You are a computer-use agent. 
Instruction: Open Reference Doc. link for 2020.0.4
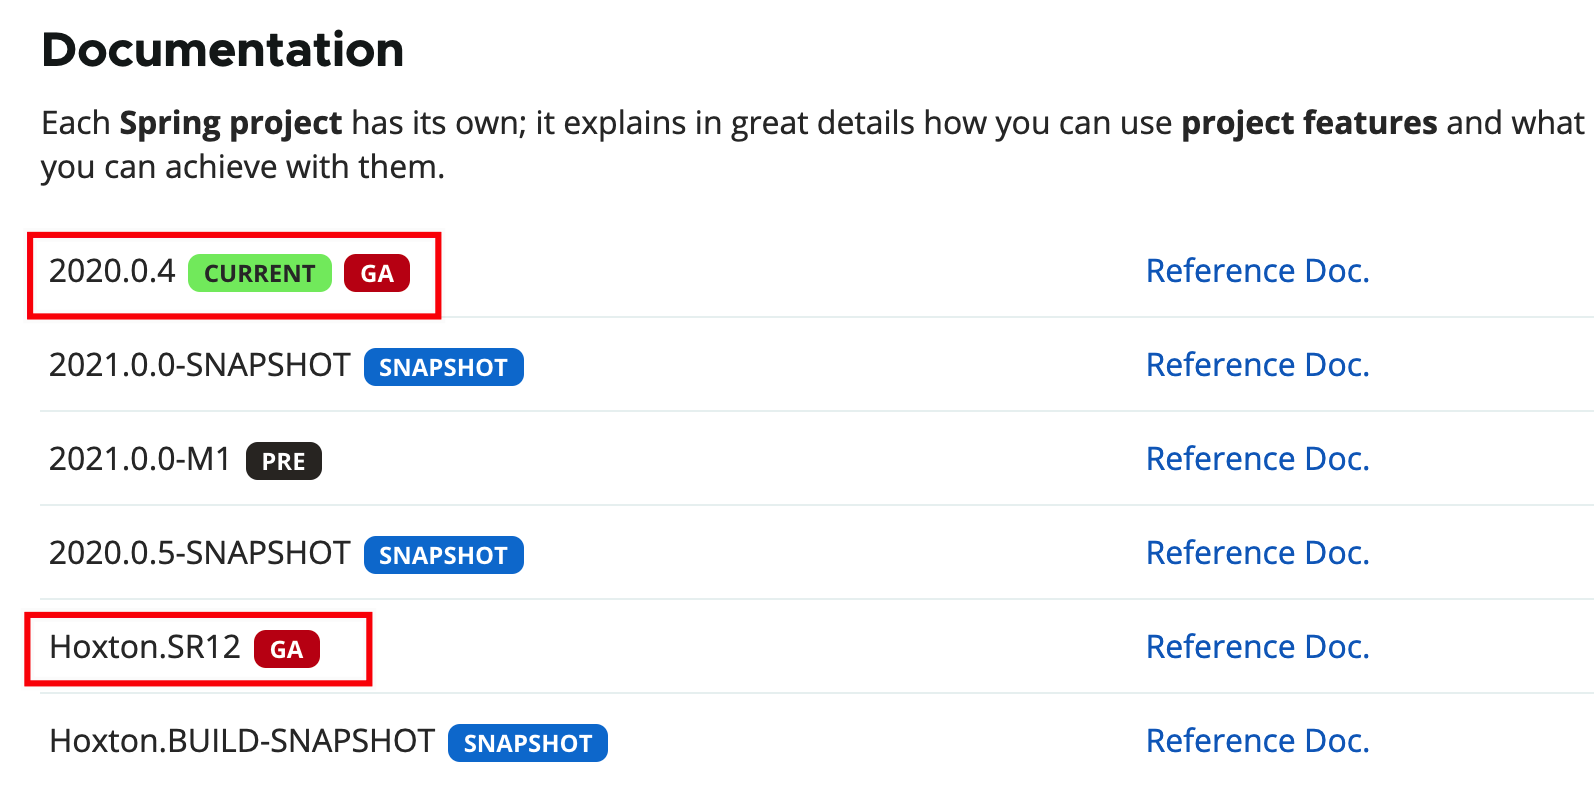point(1257,271)
